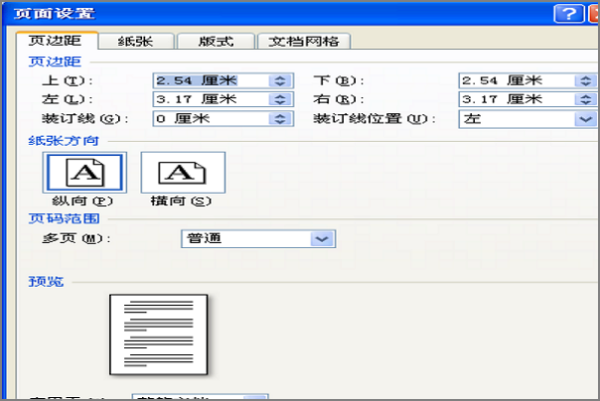This screenshot has height=401, width=600.
Task: Click the bottom margin 2.54 厘米 field
Action: click(515, 80)
